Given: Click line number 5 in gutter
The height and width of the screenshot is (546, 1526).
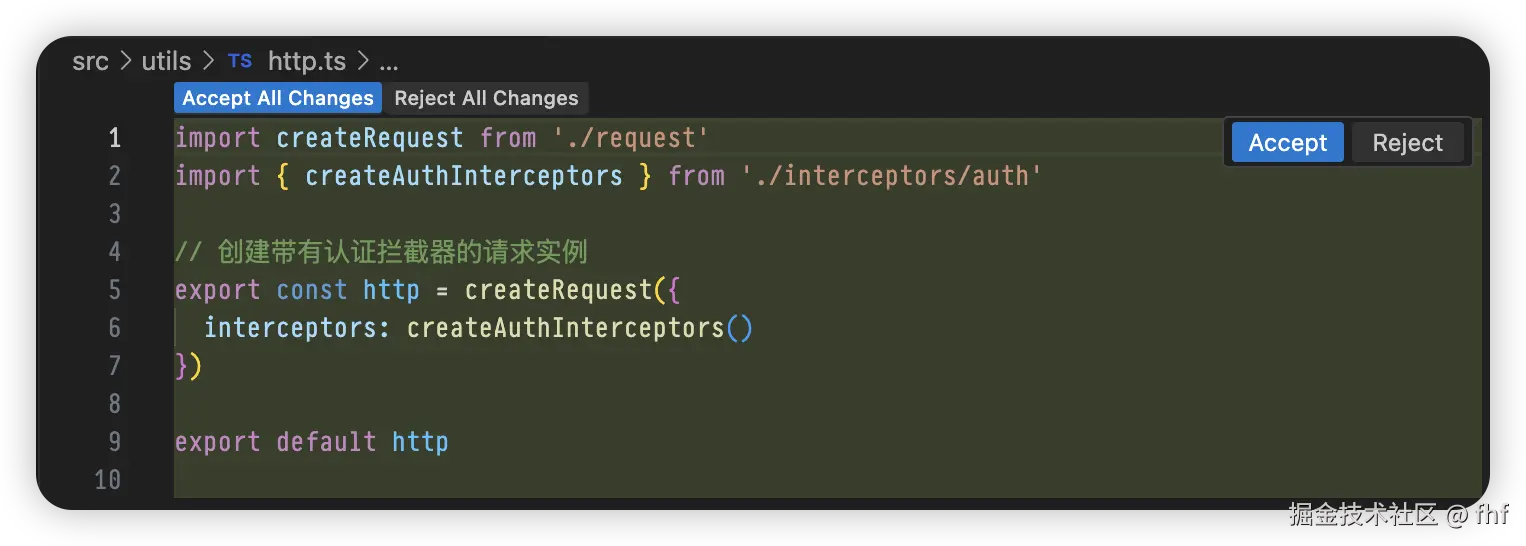Looking at the screenshot, I should coord(114,290).
